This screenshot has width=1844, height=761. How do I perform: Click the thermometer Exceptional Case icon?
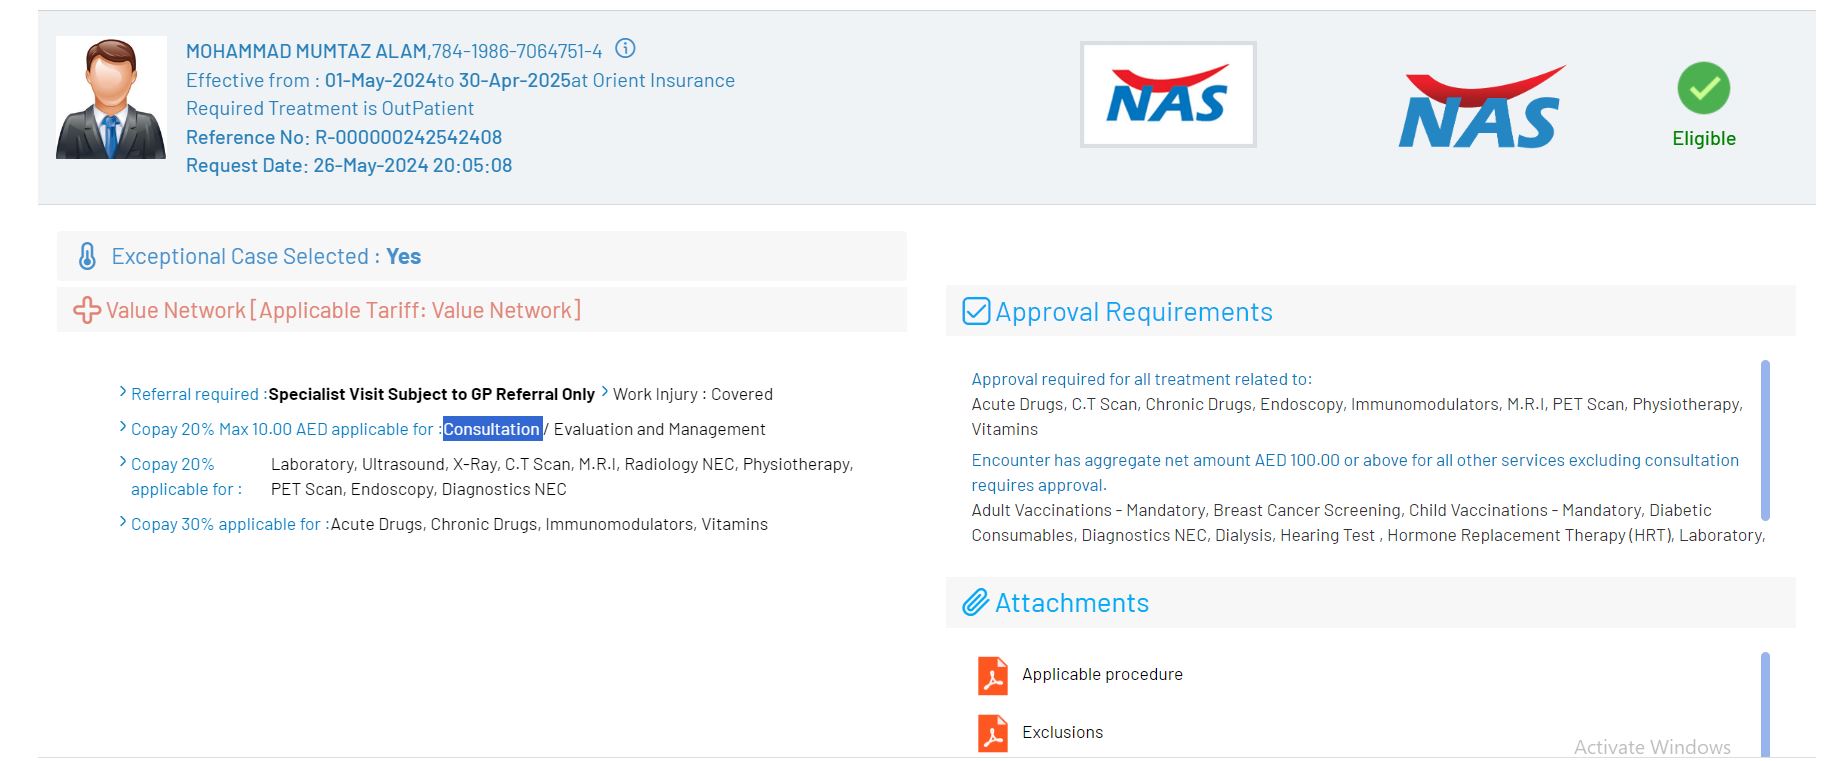click(87, 257)
